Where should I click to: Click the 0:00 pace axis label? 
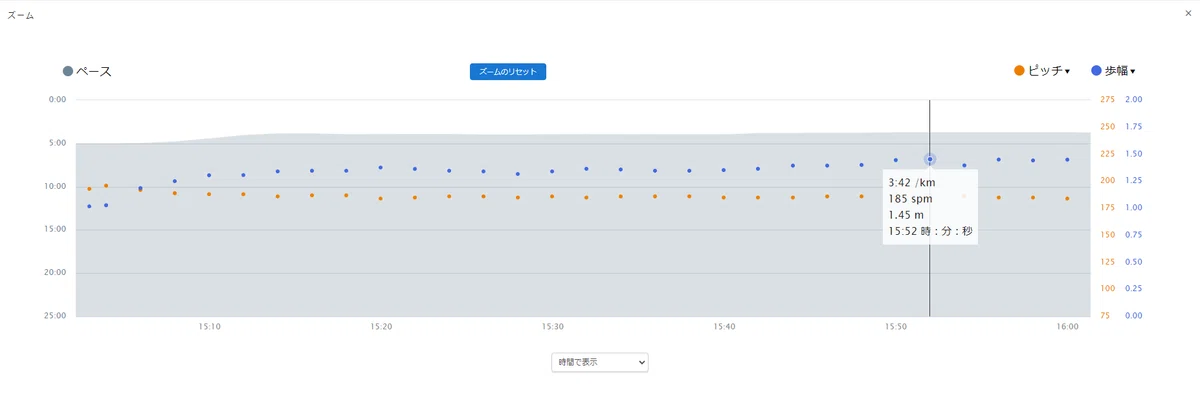coord(57,100)
